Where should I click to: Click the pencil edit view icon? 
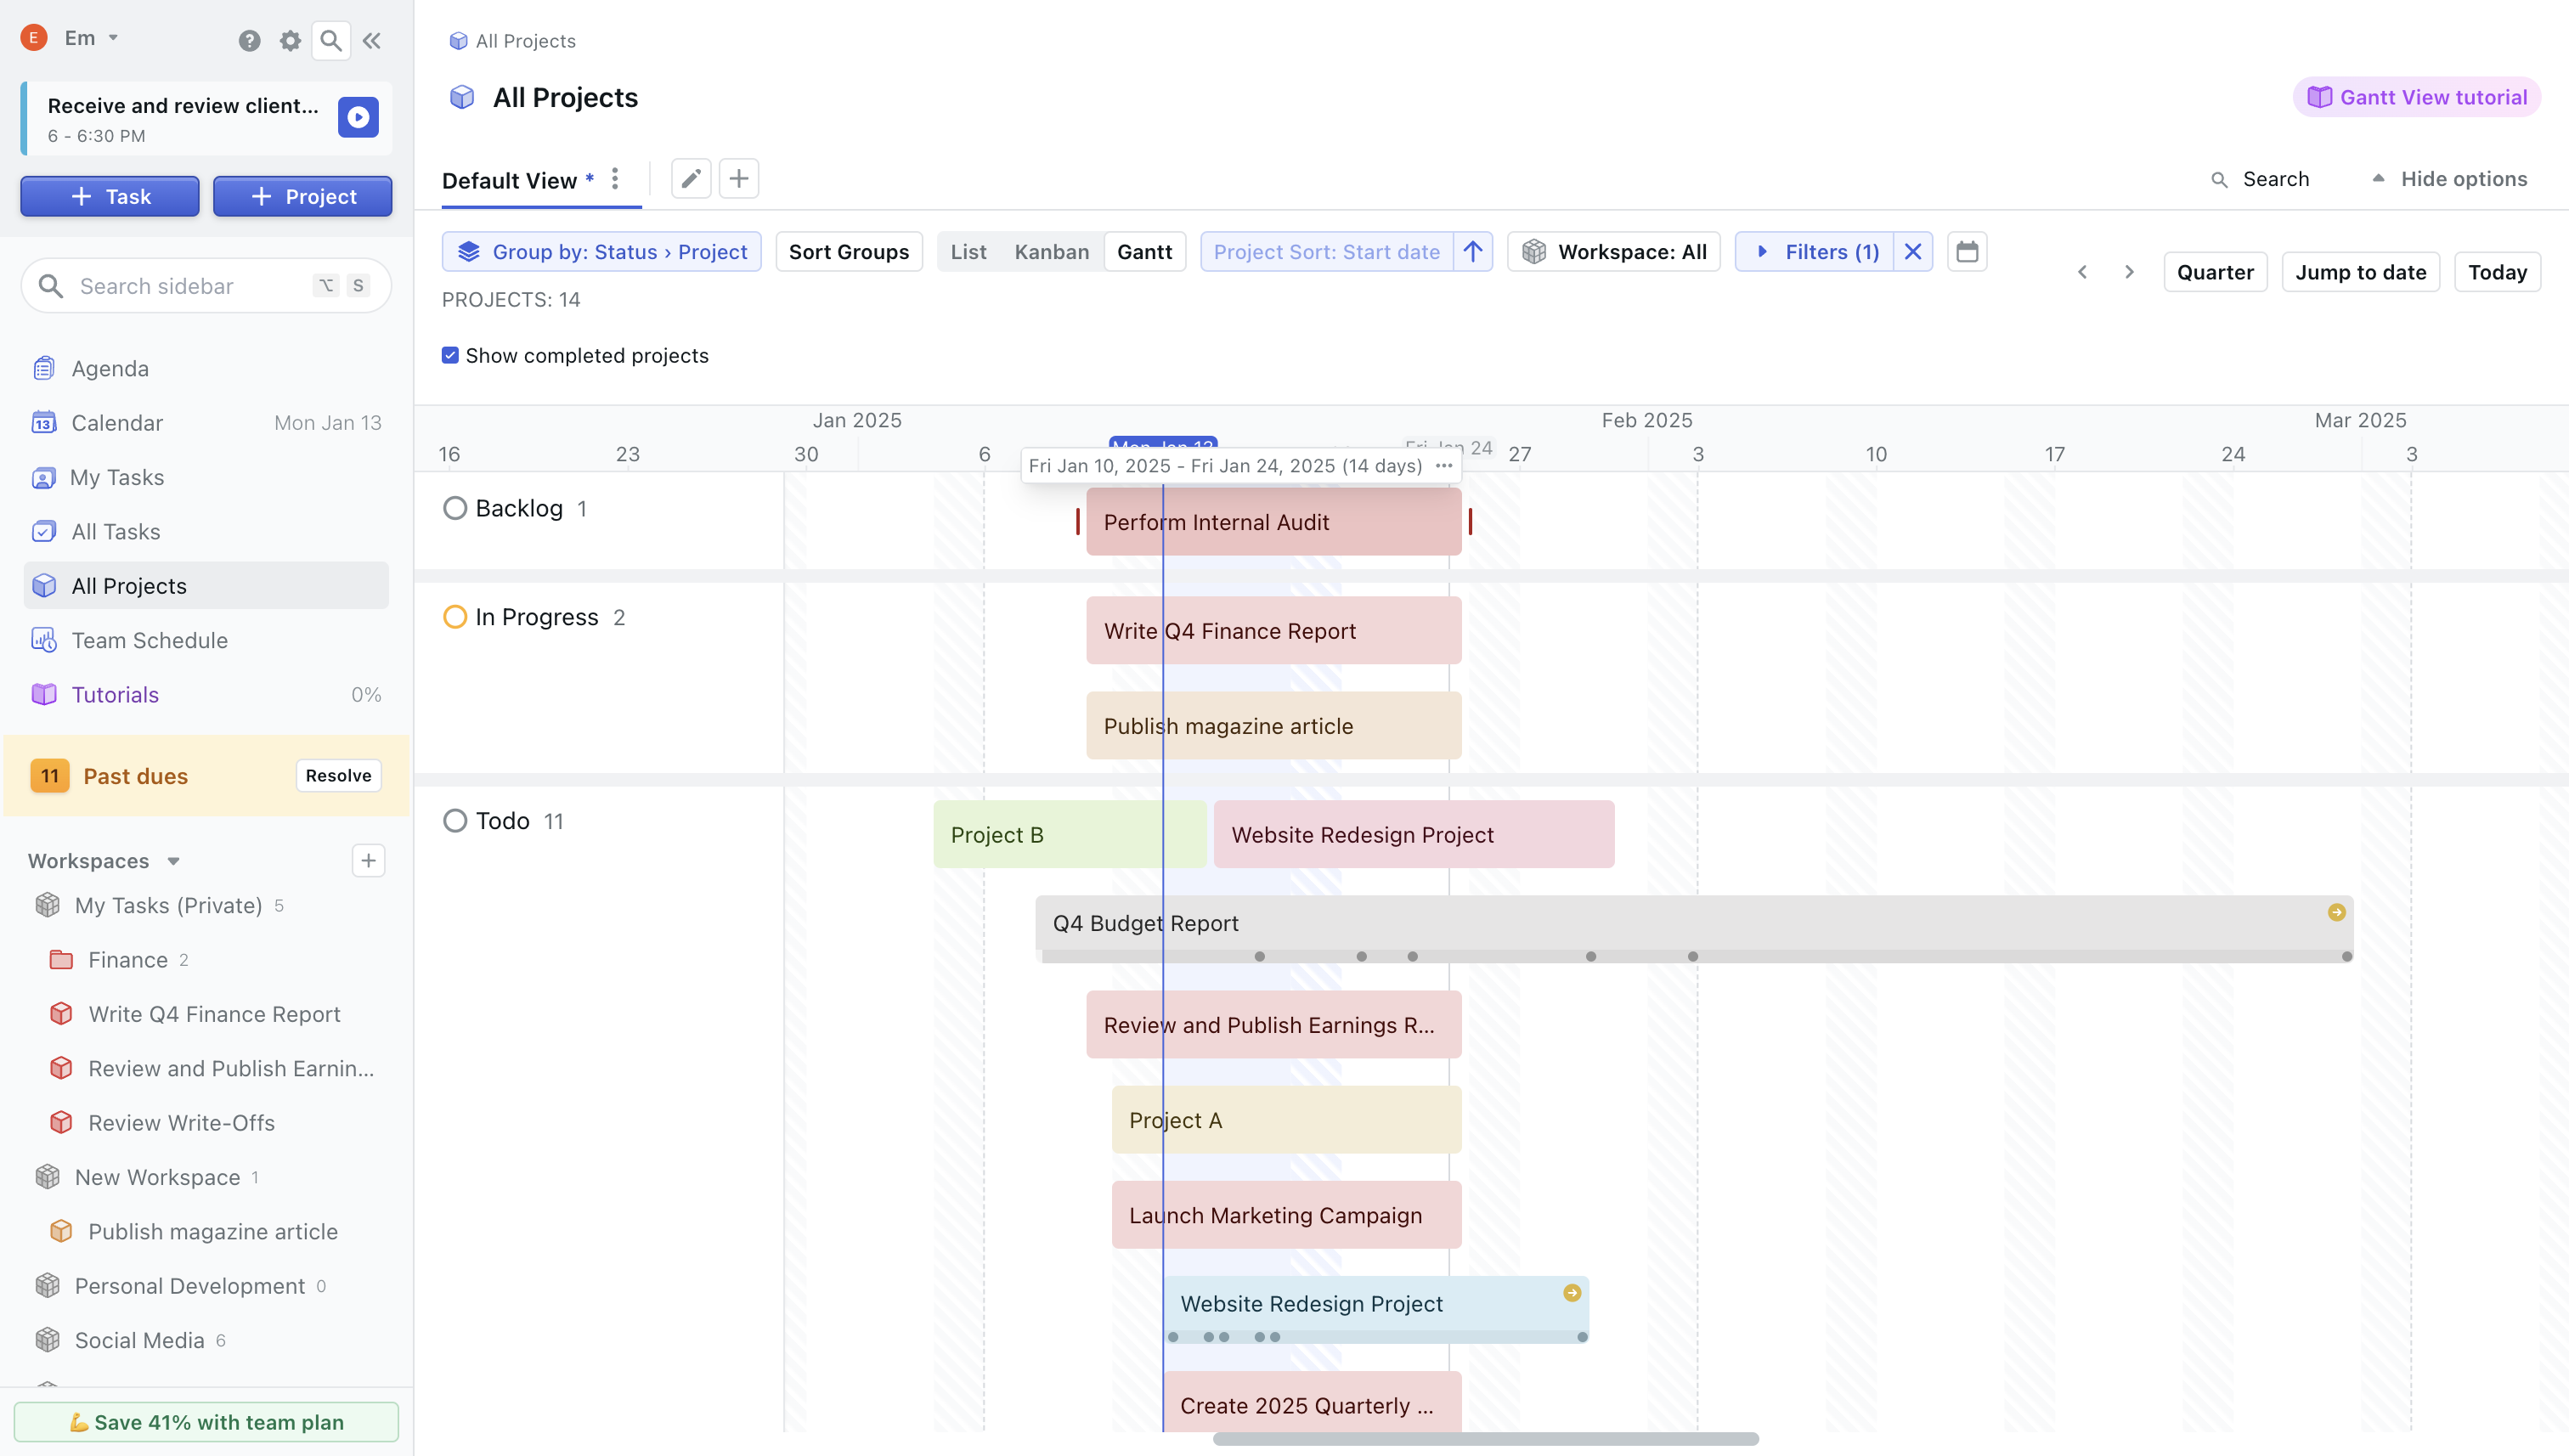690,179
